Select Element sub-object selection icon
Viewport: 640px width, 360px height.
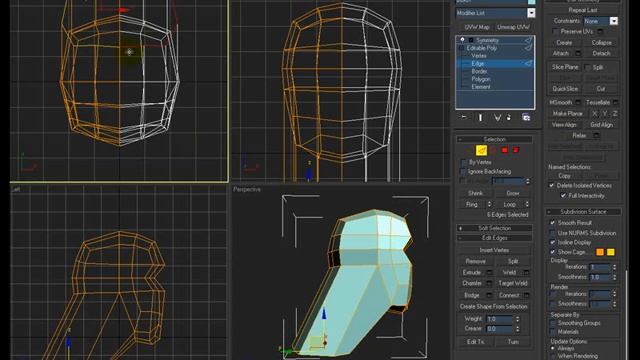coord(516,151)
